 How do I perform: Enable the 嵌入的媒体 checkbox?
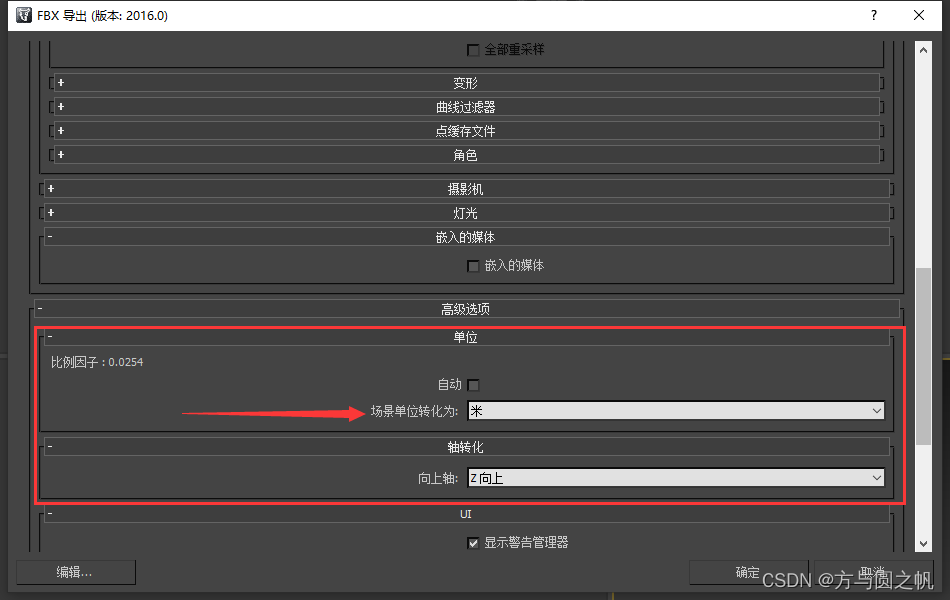474,266
